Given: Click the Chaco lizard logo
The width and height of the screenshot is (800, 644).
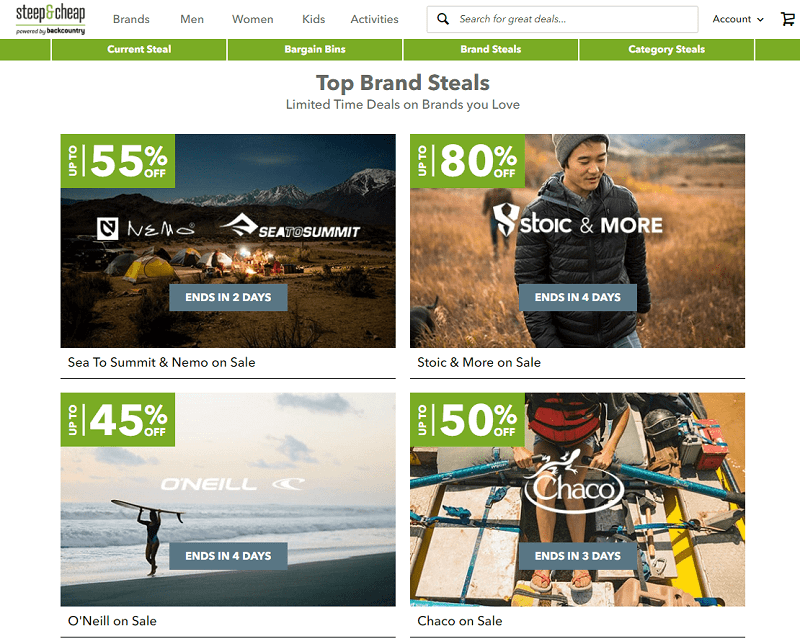Looking at the screenshot, I should (x=574, y=481).
